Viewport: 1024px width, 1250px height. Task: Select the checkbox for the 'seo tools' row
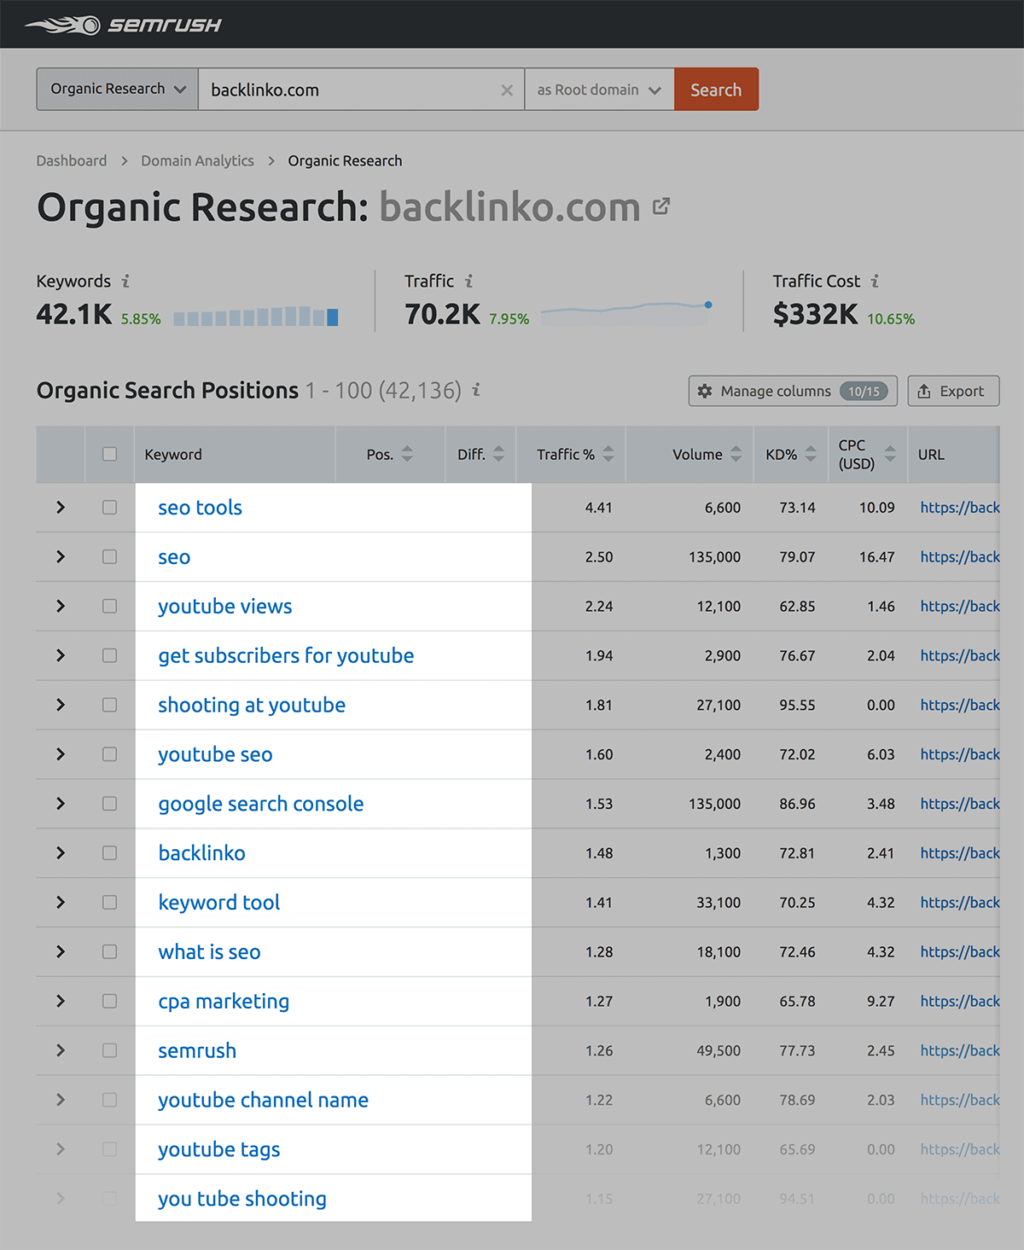[110, 507]
